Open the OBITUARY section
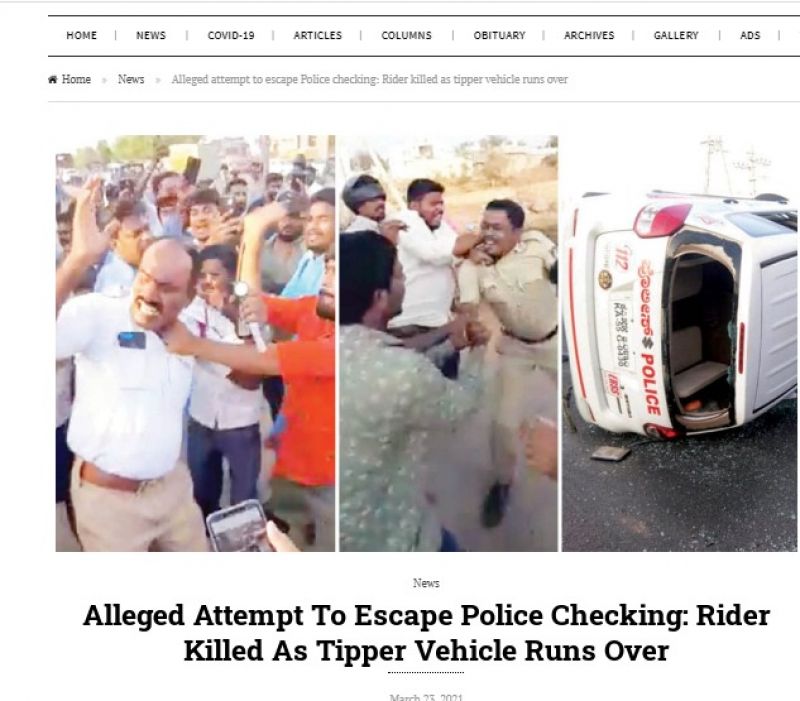800x701 pixels. 499,35
